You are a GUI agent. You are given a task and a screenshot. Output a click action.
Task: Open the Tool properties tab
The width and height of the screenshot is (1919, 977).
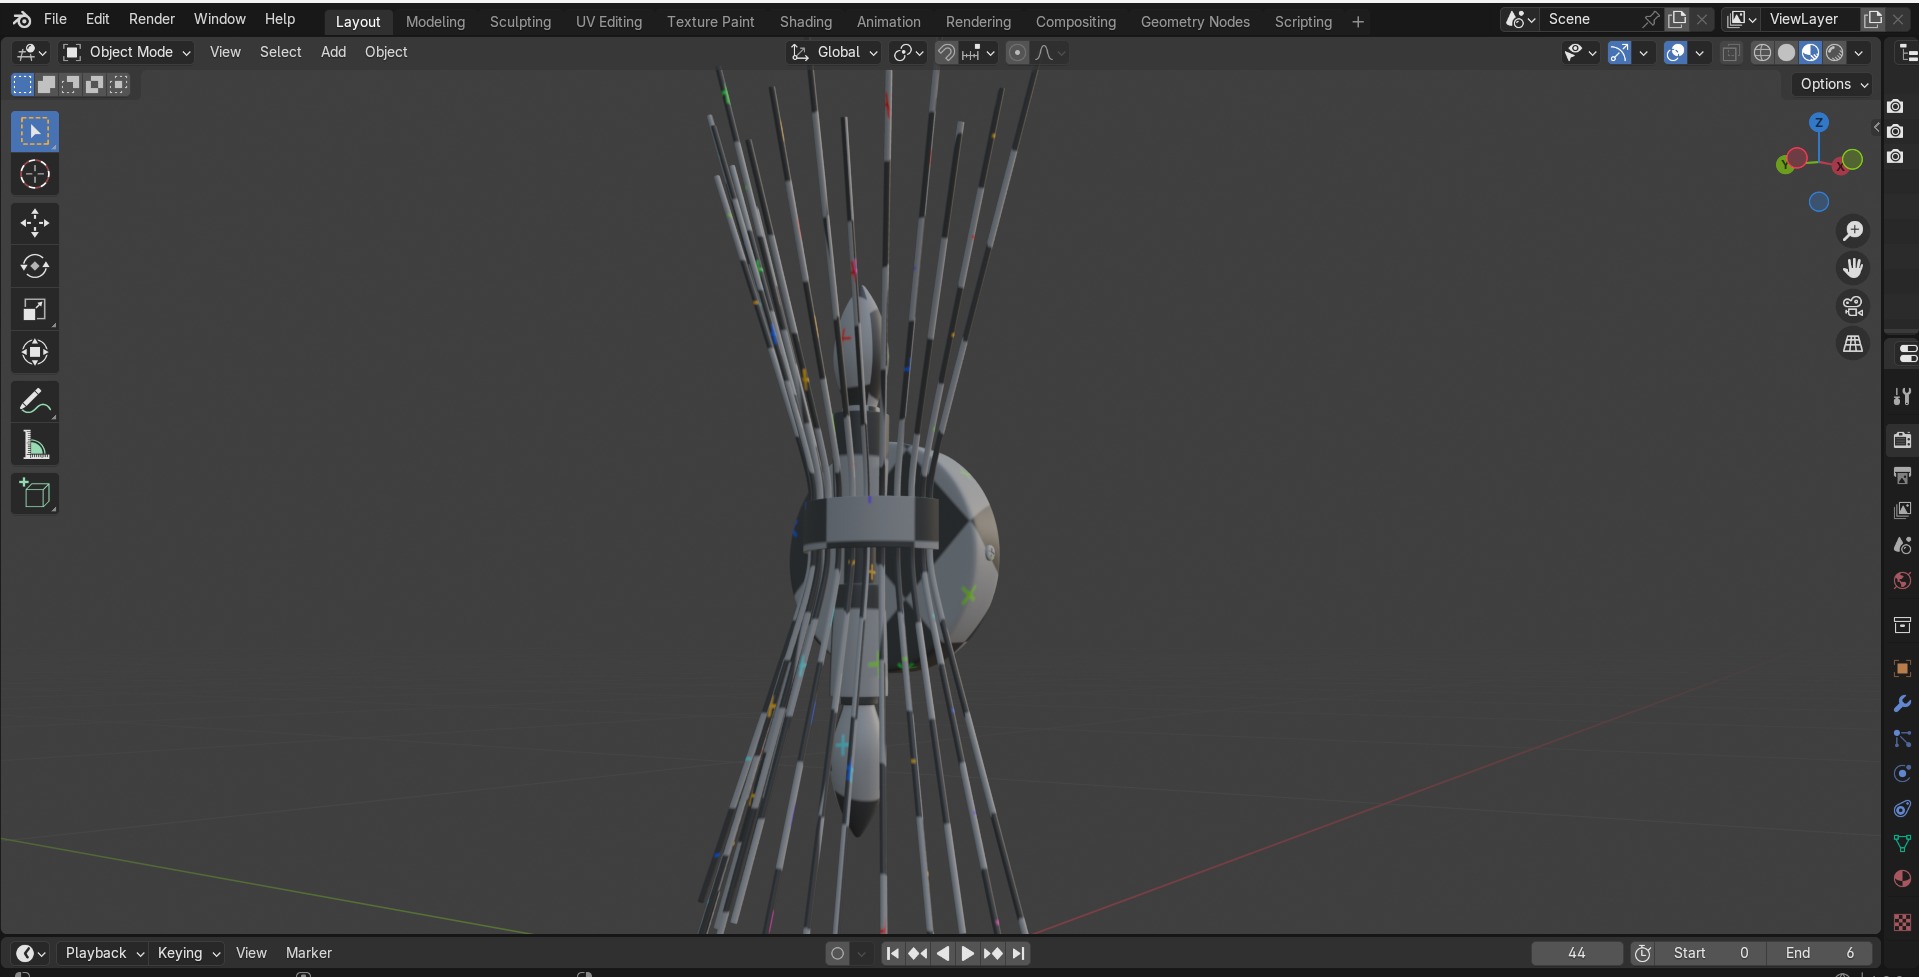point(1902,397)
